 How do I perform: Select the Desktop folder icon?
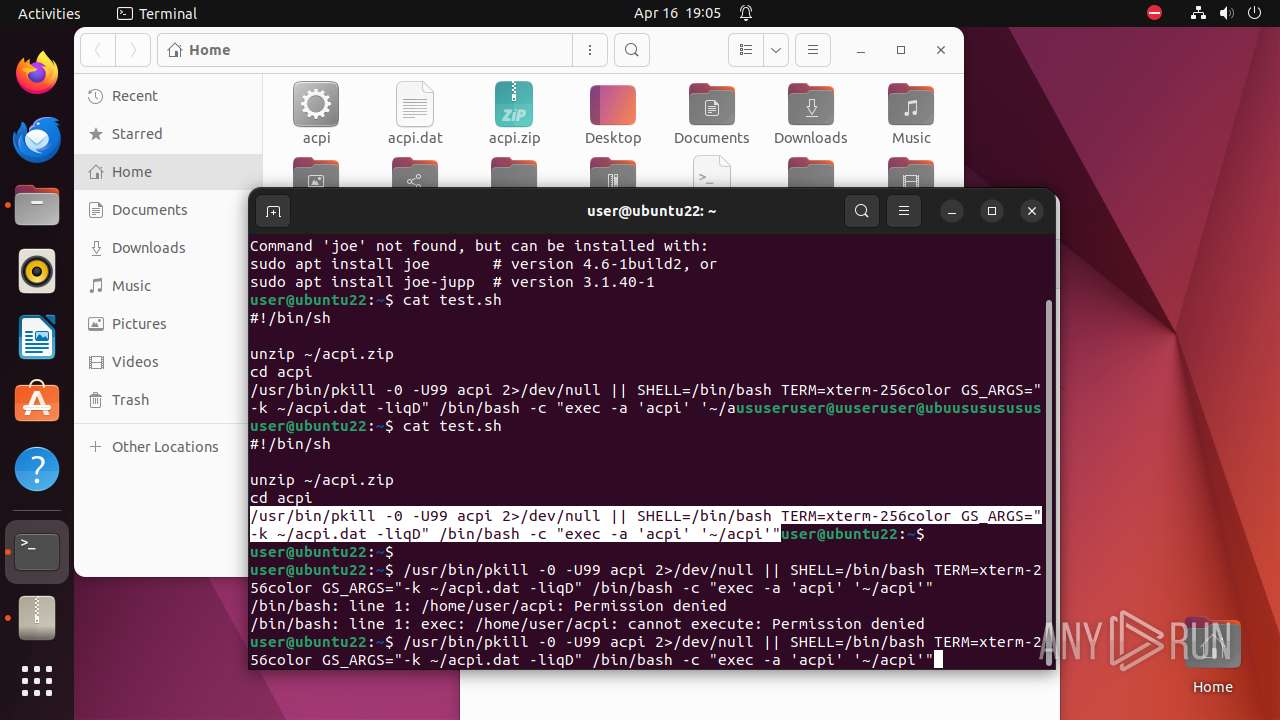click(x=613, y=113)
